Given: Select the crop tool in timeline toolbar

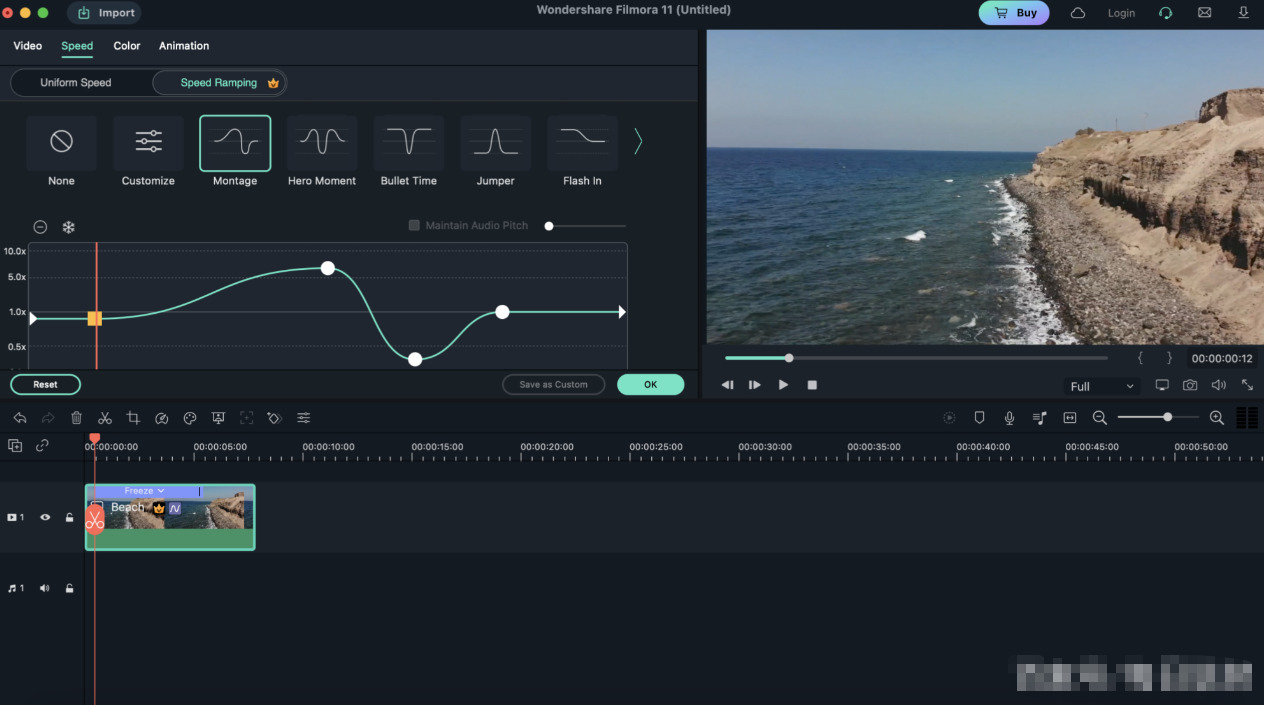Looking at the screenshot, I should 133,418.
